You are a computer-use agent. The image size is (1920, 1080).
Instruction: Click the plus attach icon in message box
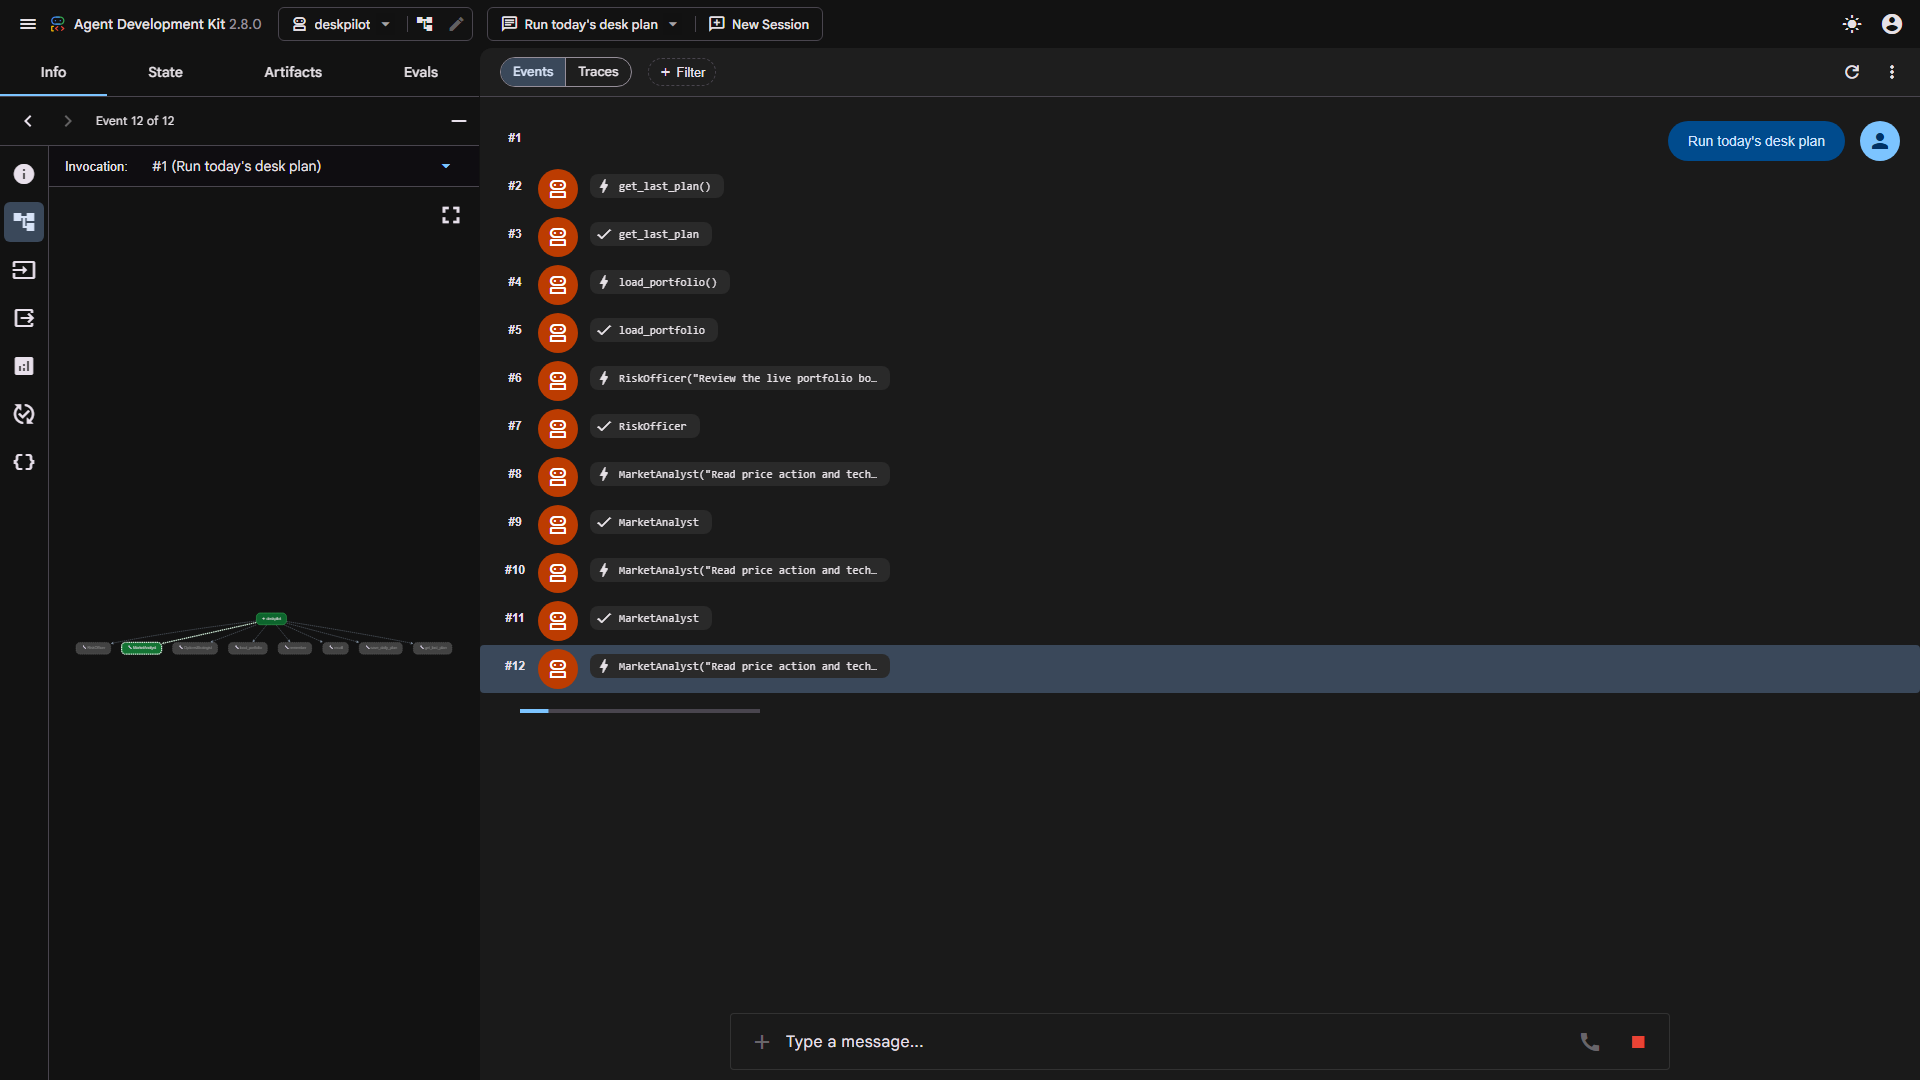(762, 1042)
